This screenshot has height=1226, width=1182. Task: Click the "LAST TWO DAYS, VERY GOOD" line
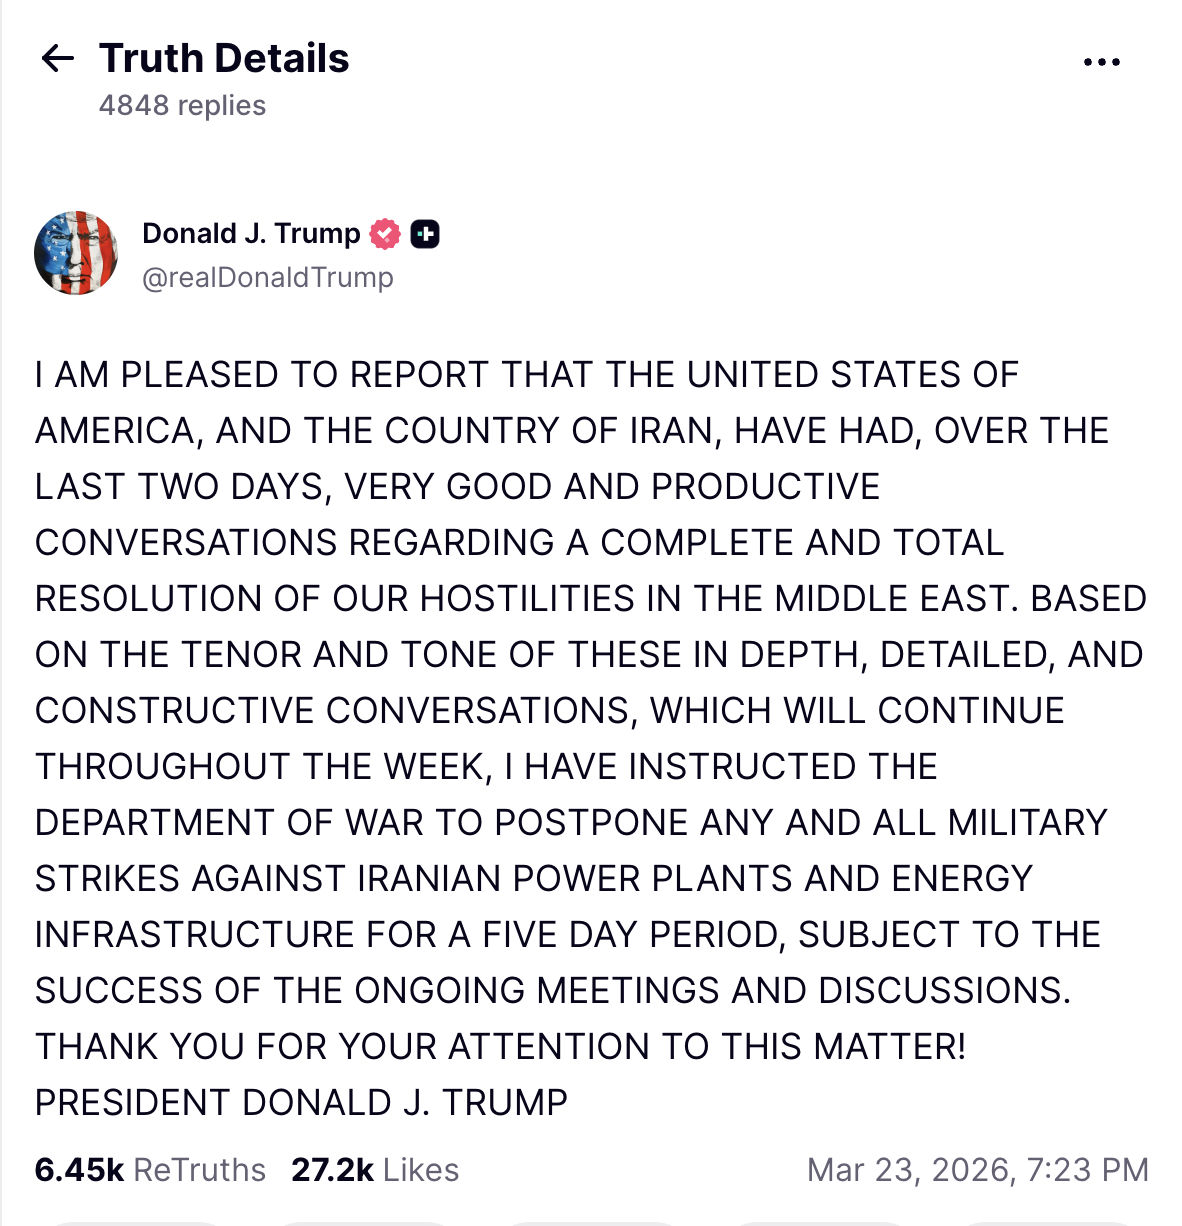[x=457, y=487]
